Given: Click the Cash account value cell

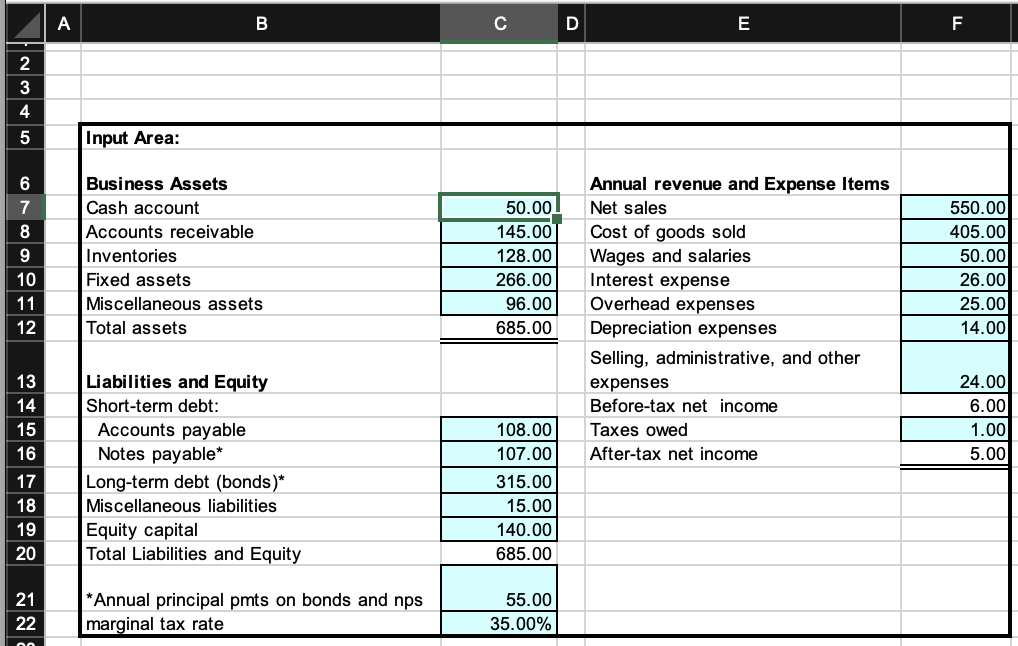Looking at the screenshot, I should (x=498, y=208).
